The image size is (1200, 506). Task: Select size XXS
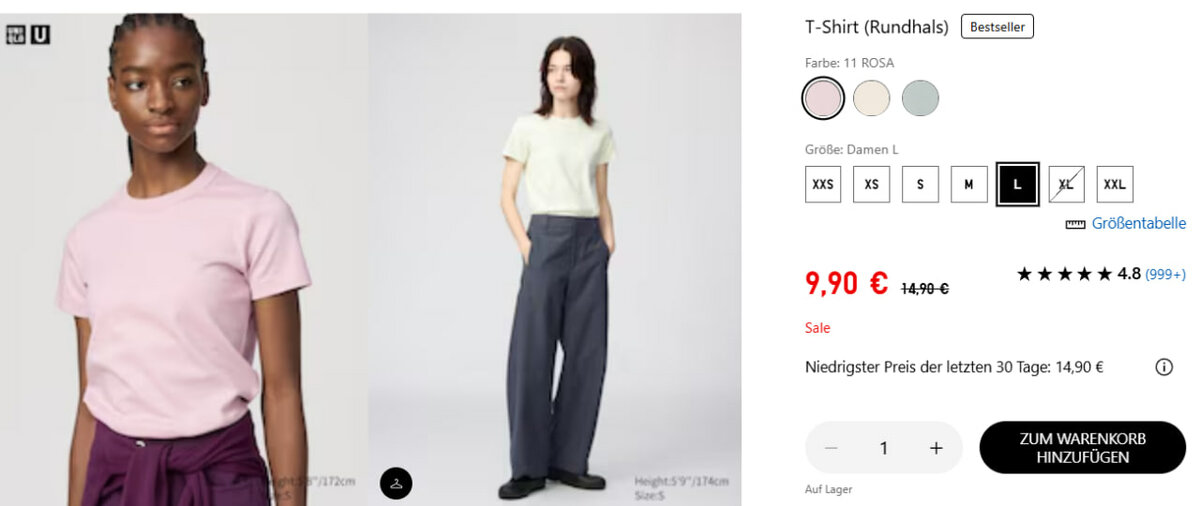823,184
